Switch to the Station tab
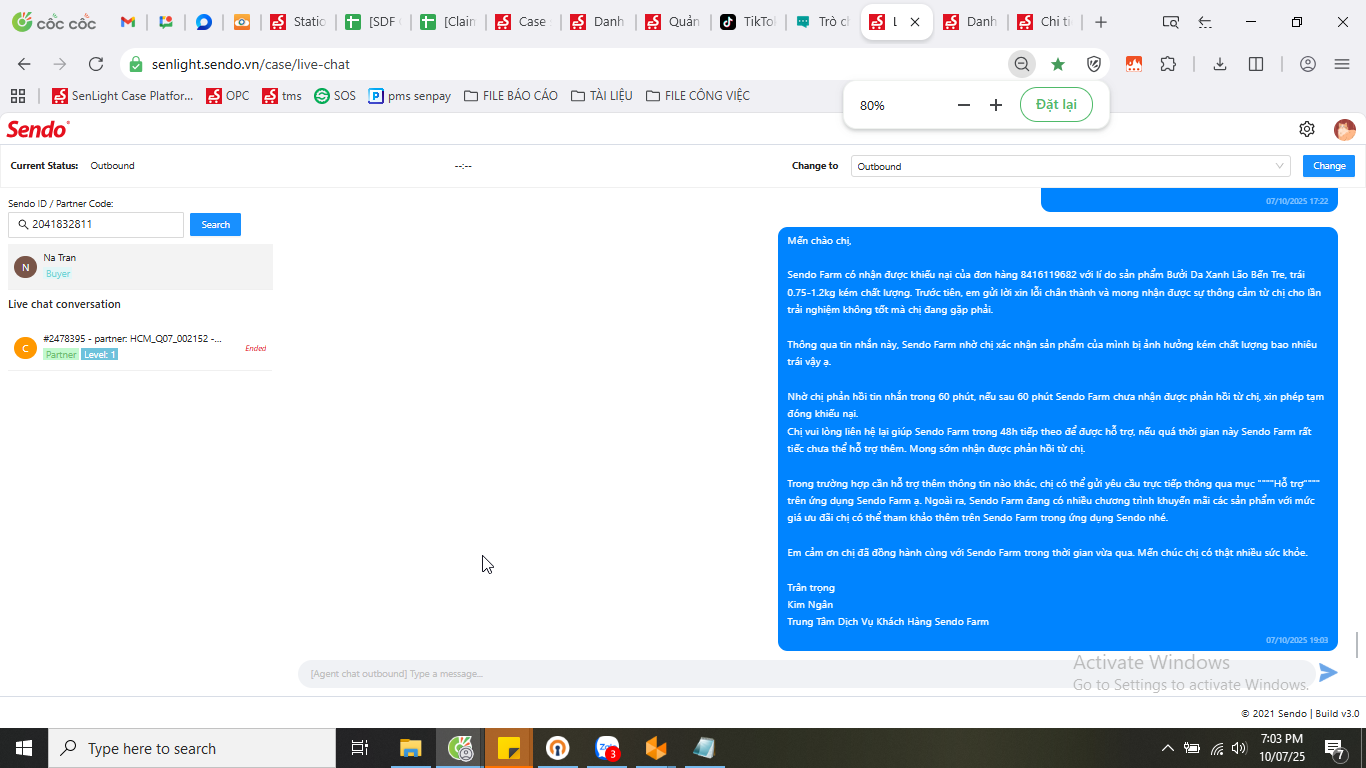Screen dimensions: 1366x768 tap(300, 22)
